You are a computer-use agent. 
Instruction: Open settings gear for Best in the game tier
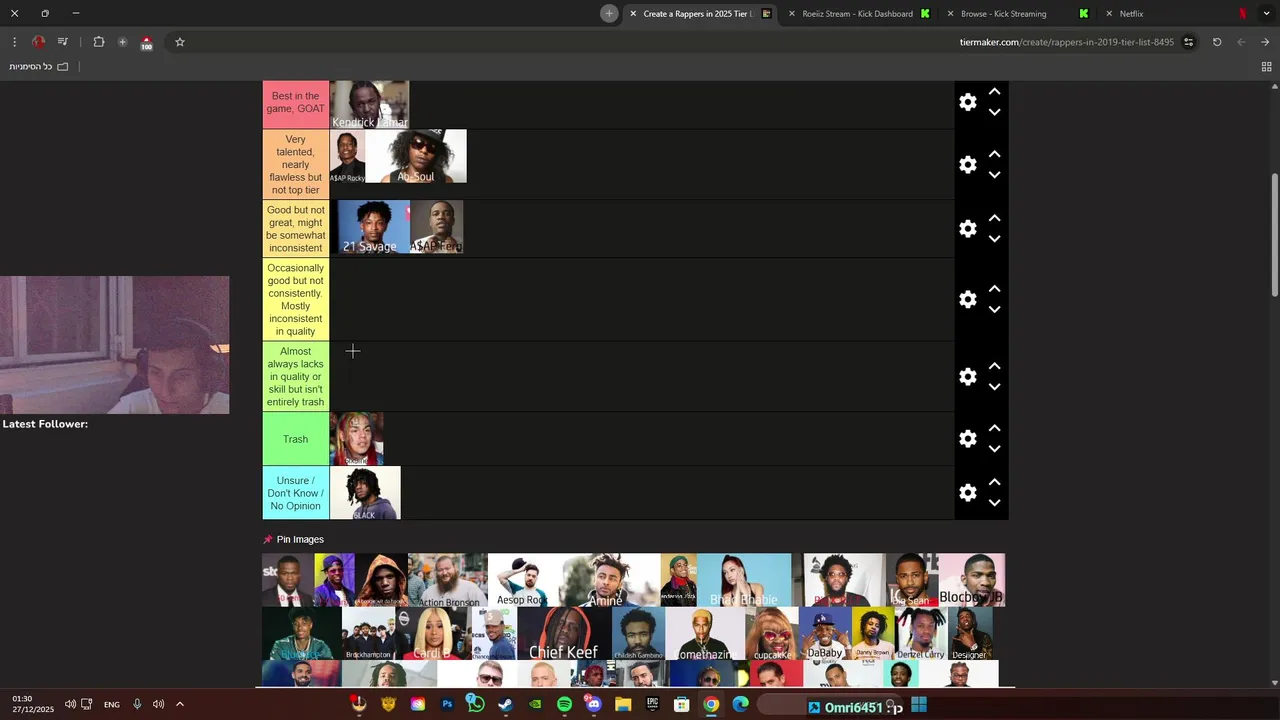coord(968,102)
